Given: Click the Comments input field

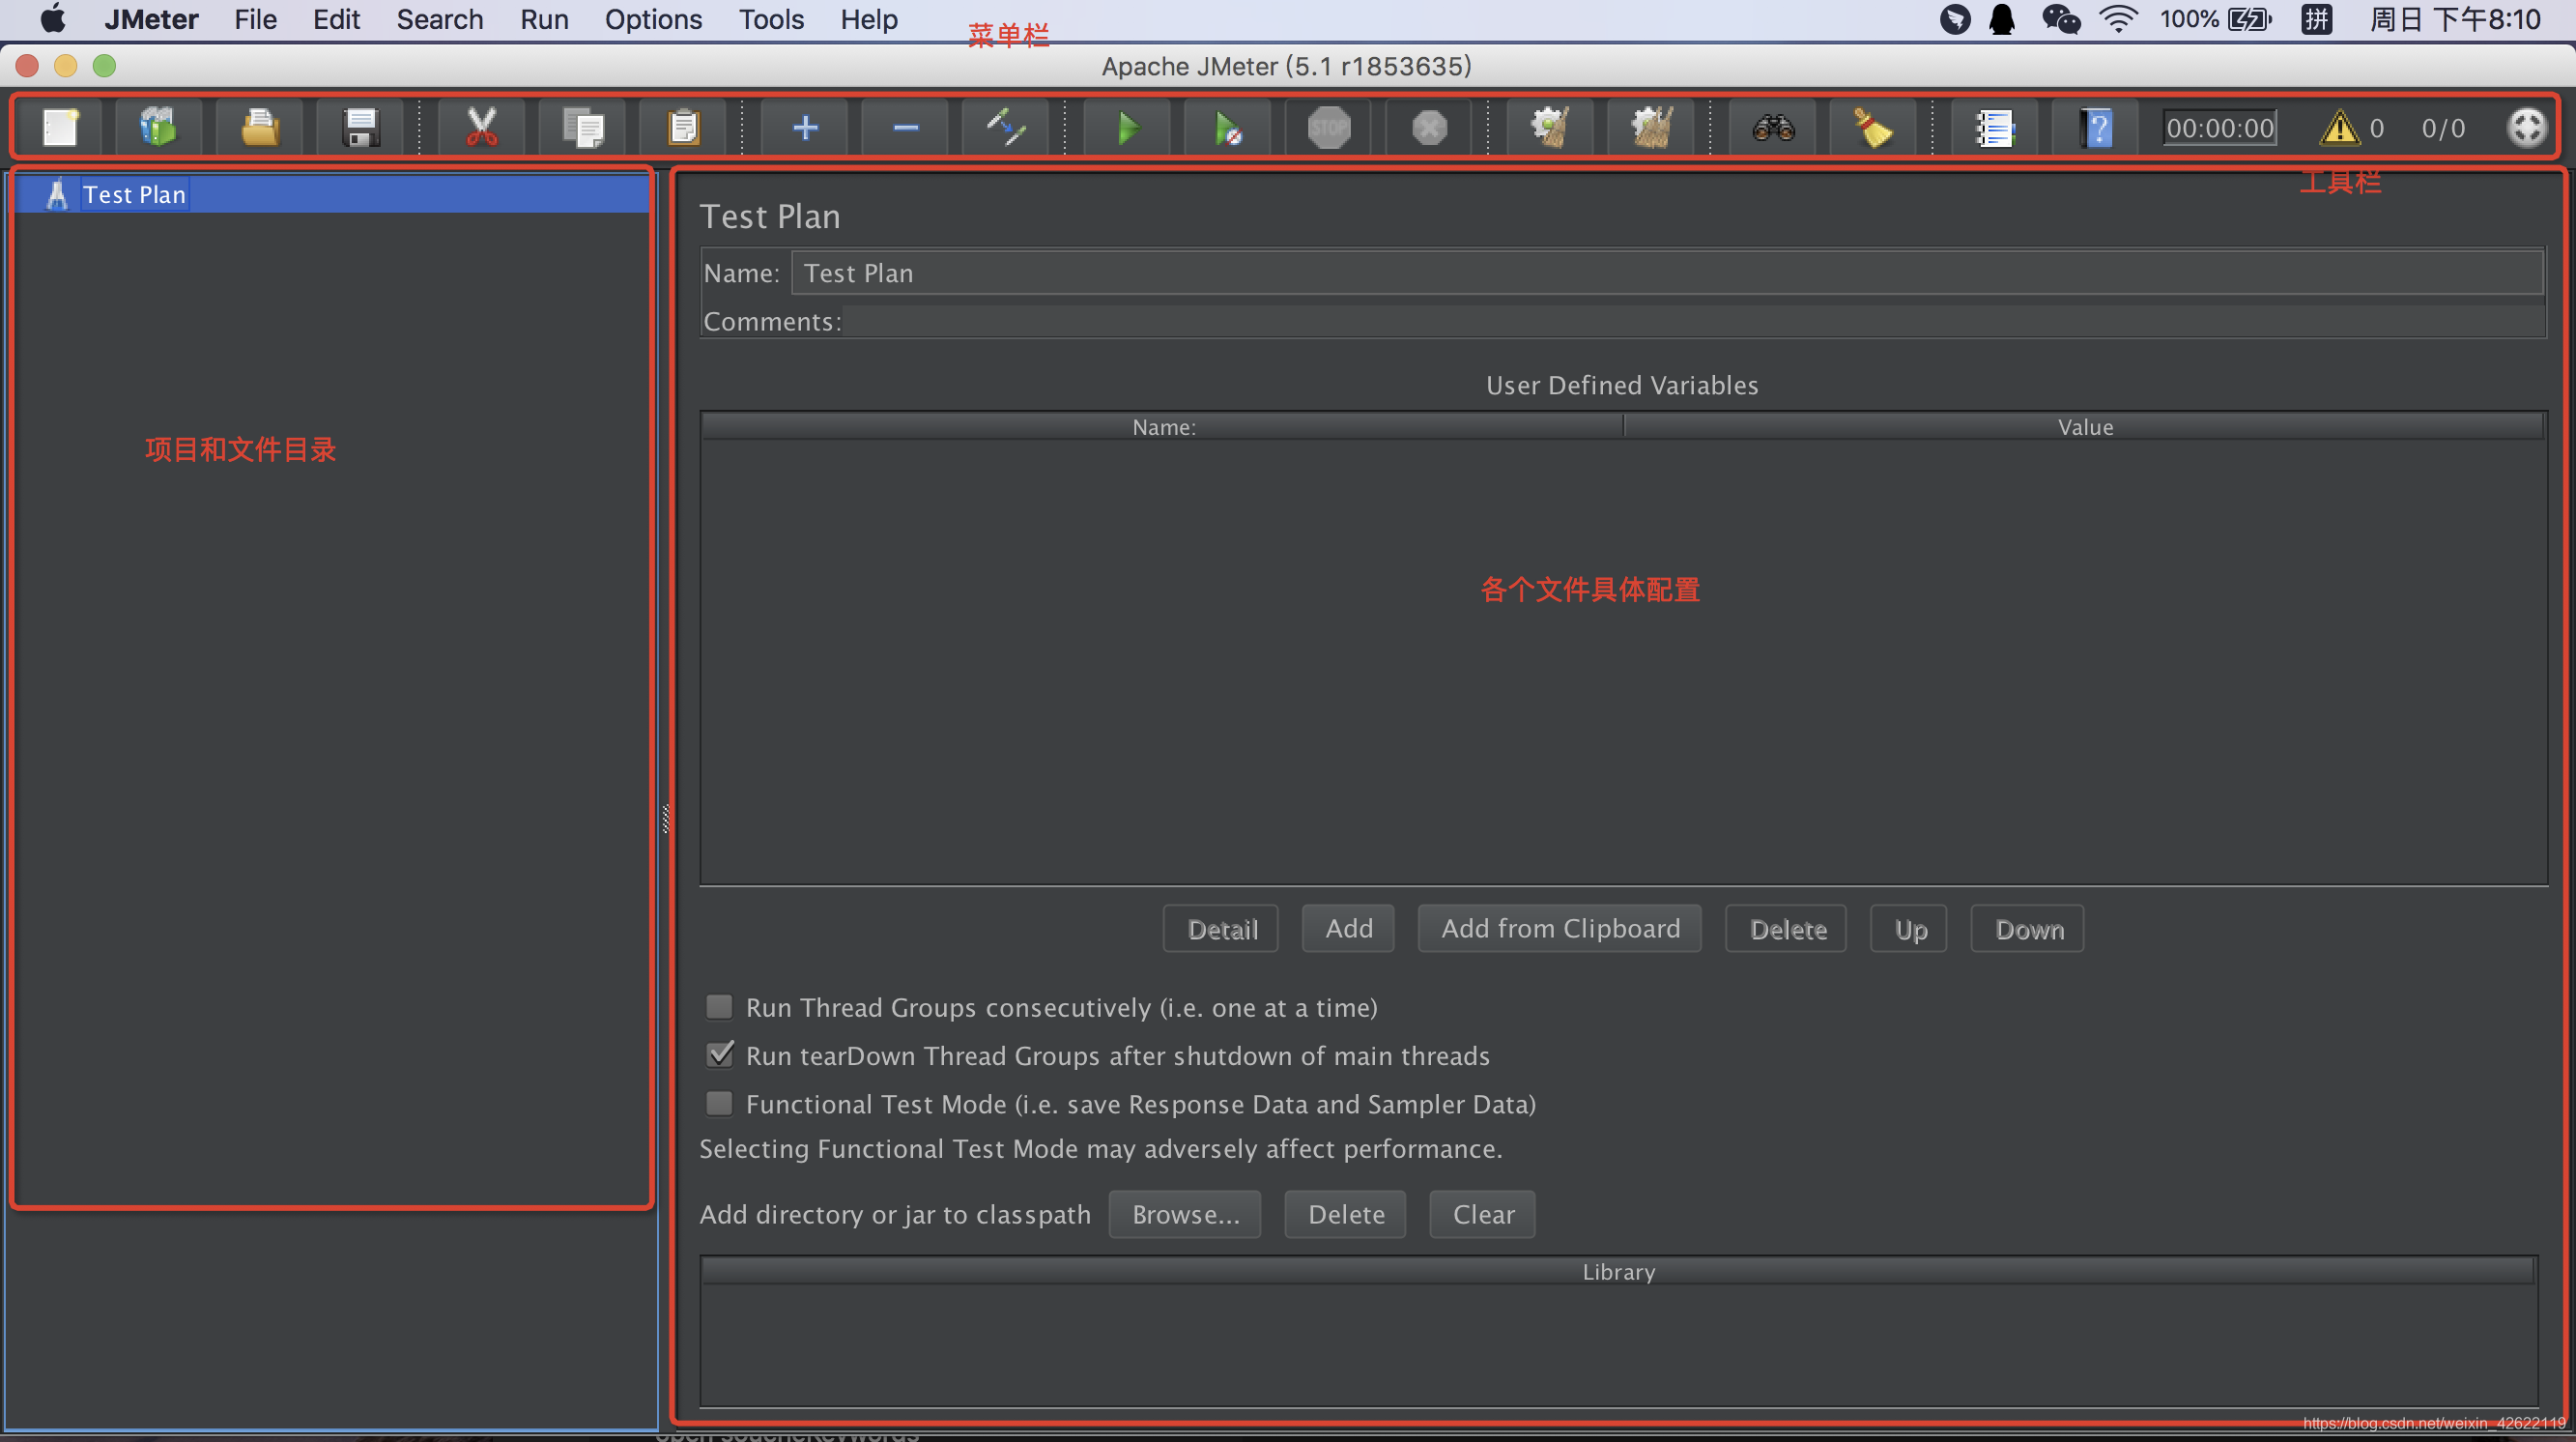Looking at the screenshot, I should (x=1693, y=321).
